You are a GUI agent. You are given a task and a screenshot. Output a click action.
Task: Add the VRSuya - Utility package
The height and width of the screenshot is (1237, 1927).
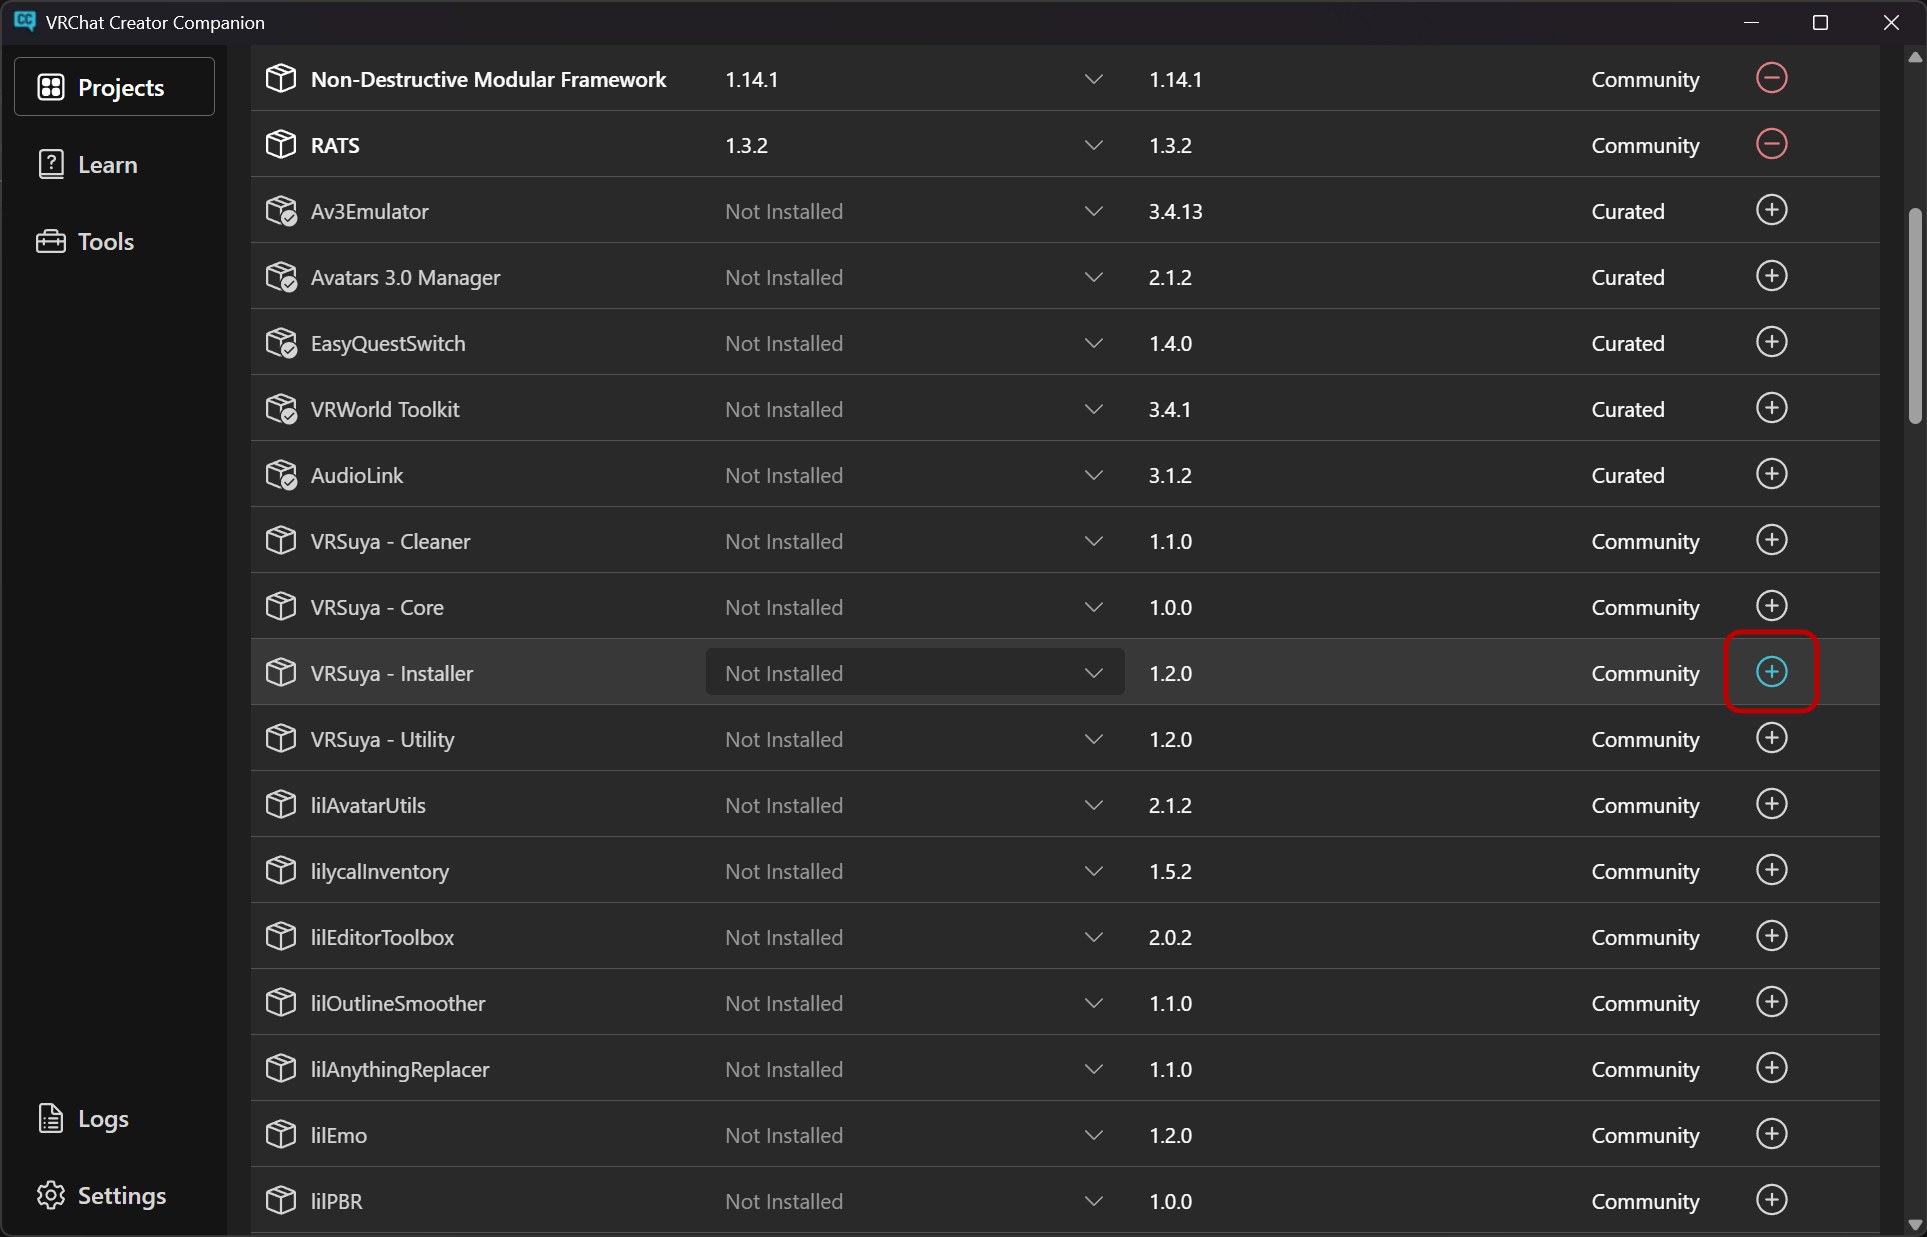[1771, 738]
